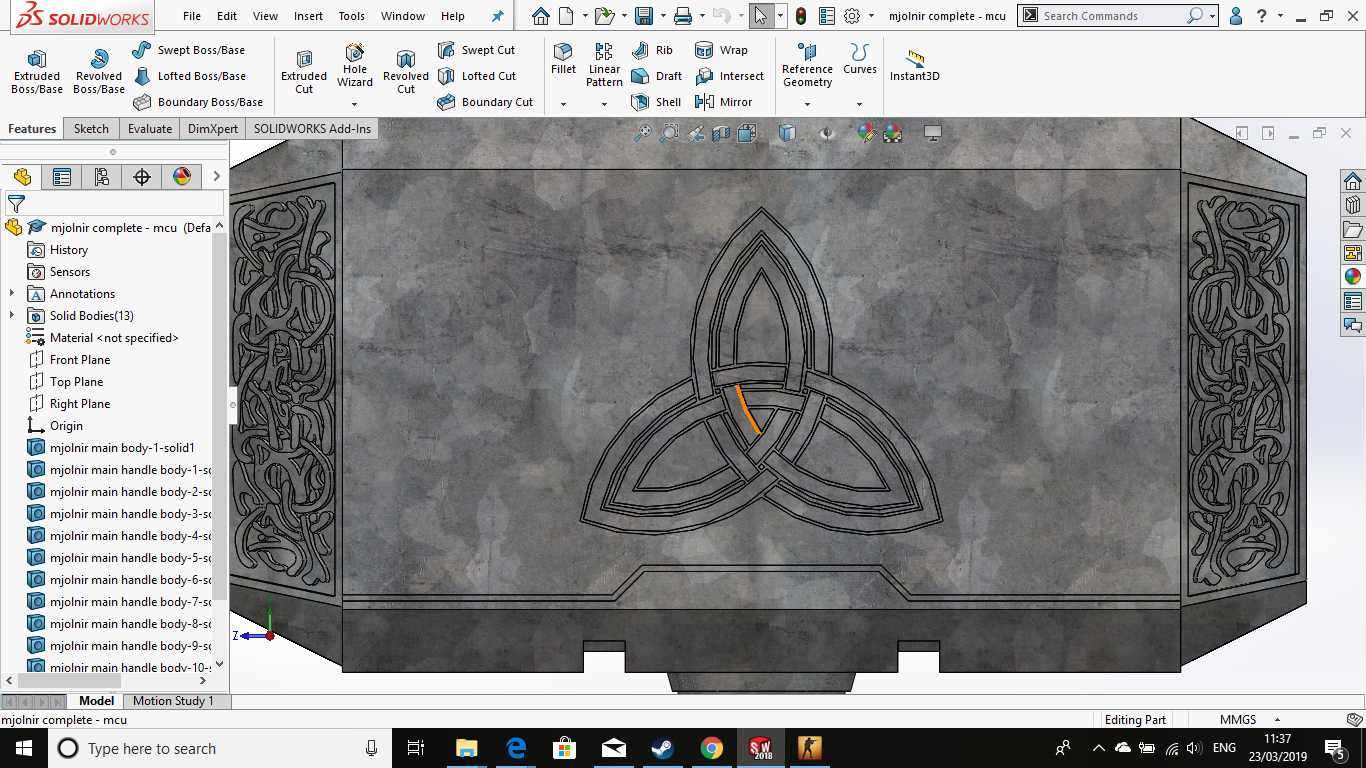Click the Hole Wizard icon
1366x768 pixels.
(355, 52)
